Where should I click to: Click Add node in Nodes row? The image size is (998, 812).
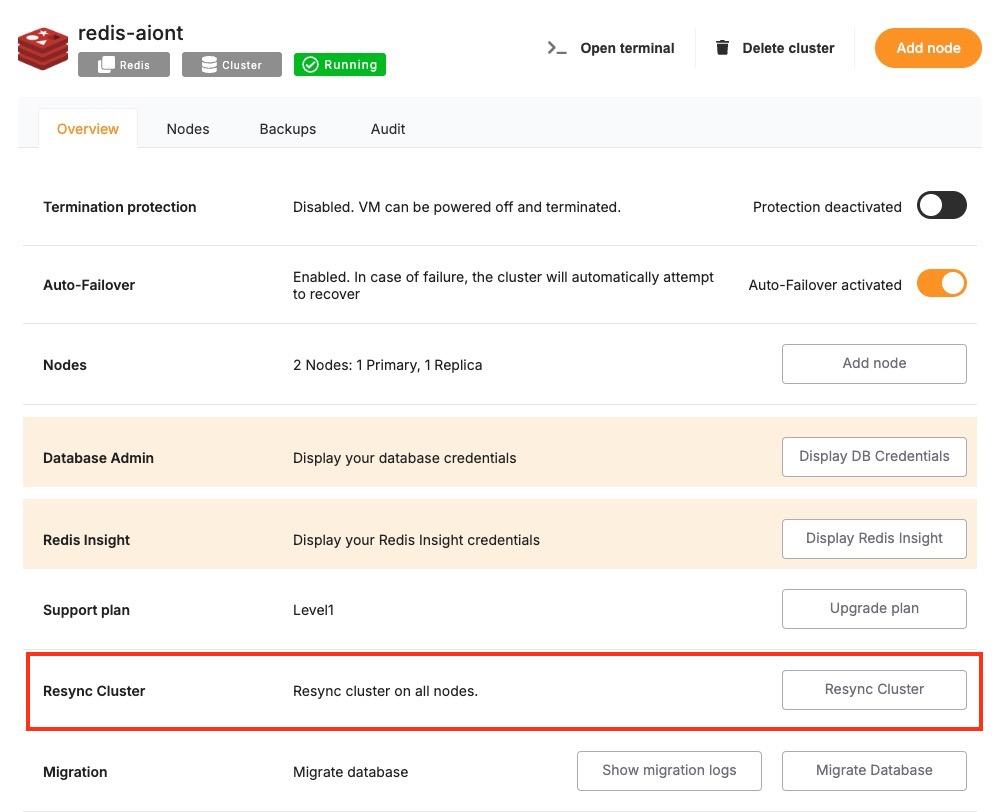pos(874,364)
